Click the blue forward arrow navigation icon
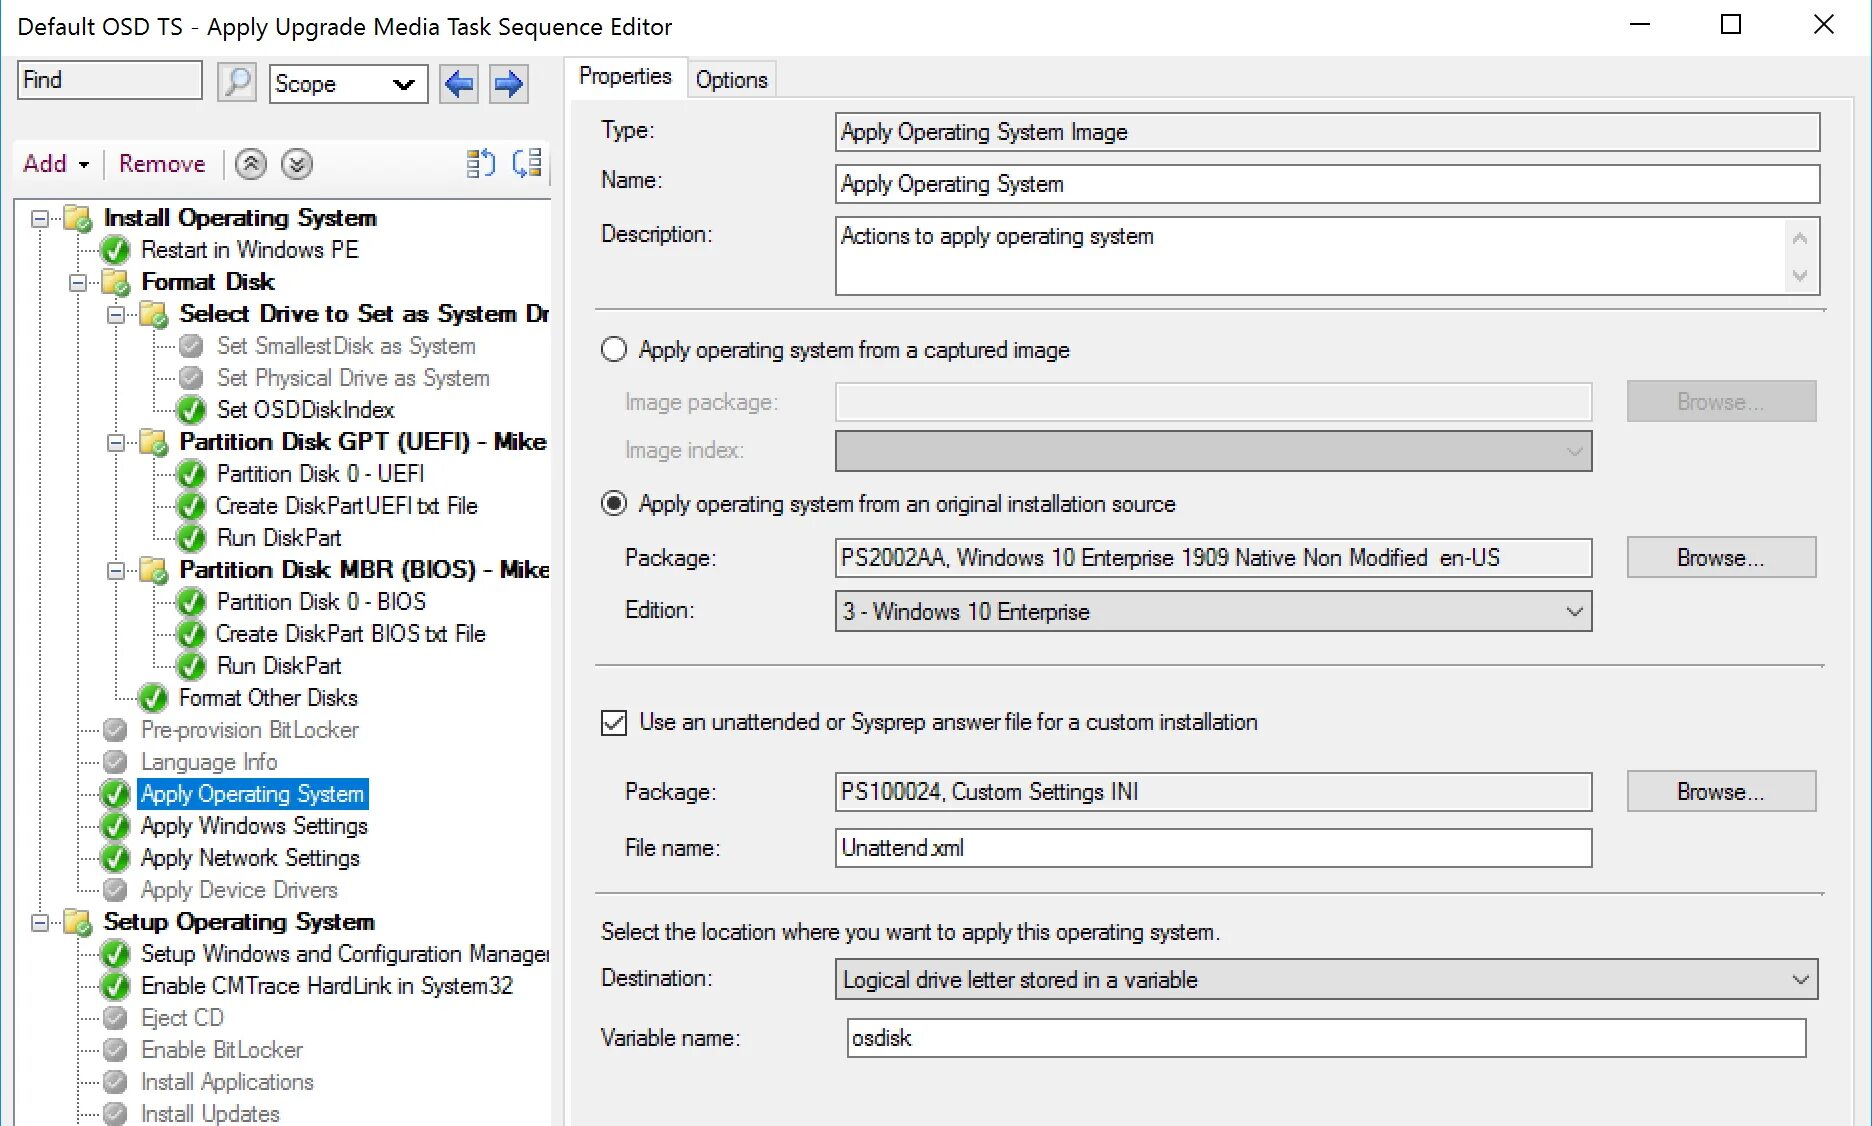 (509, 84)
